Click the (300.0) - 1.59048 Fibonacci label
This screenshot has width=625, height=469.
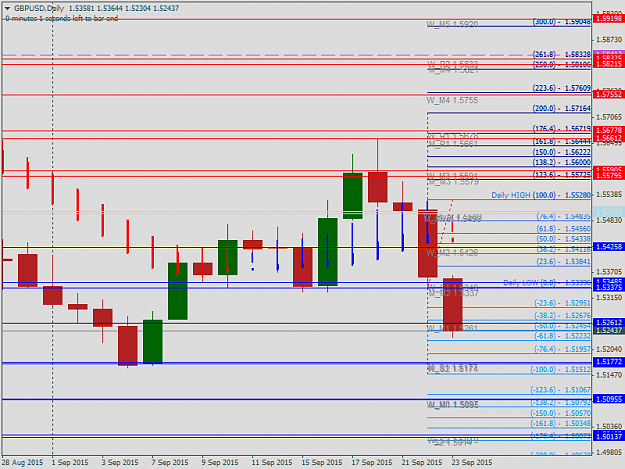pos(561,22)
